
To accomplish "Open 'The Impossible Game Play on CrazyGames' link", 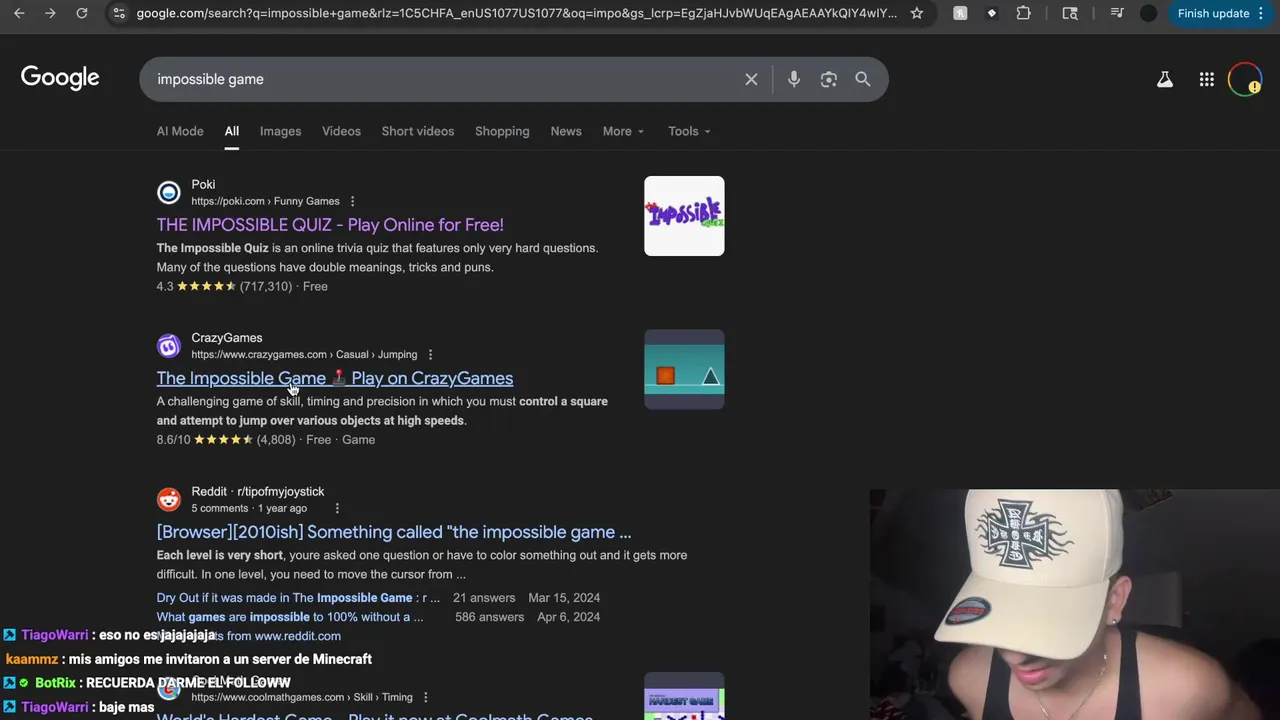I will click(x=335, y=378).
